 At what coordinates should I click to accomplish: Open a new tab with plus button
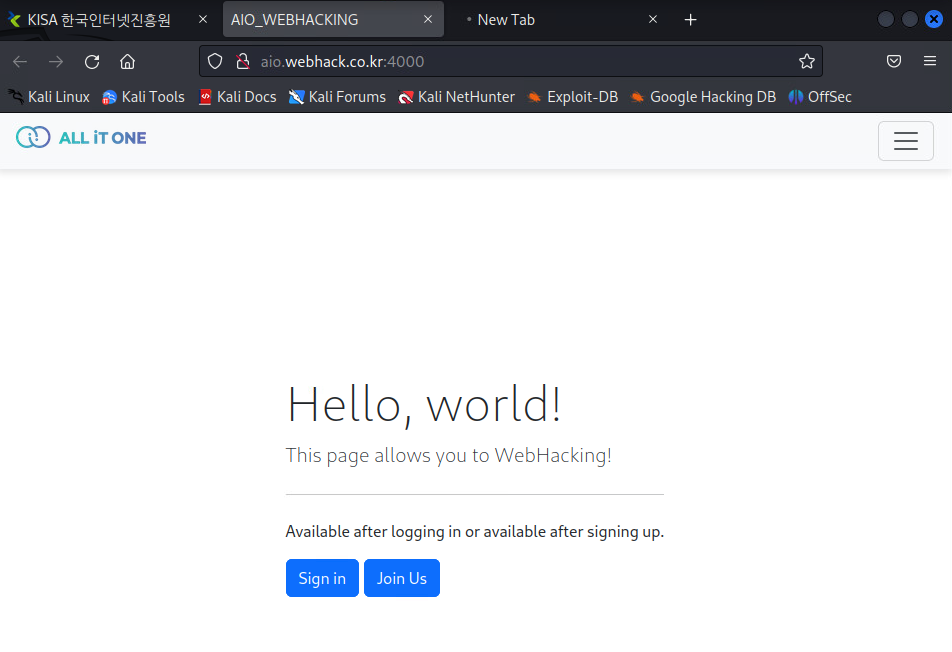tap(690, 20)
